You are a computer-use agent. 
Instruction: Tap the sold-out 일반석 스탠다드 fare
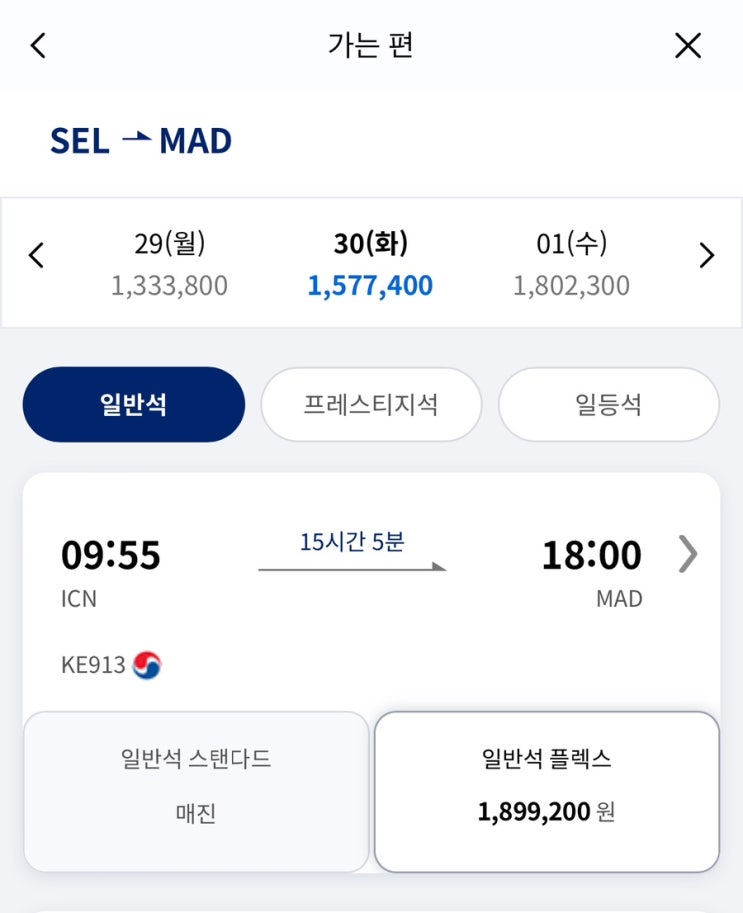pyautogui.click(x=196, y=791)
